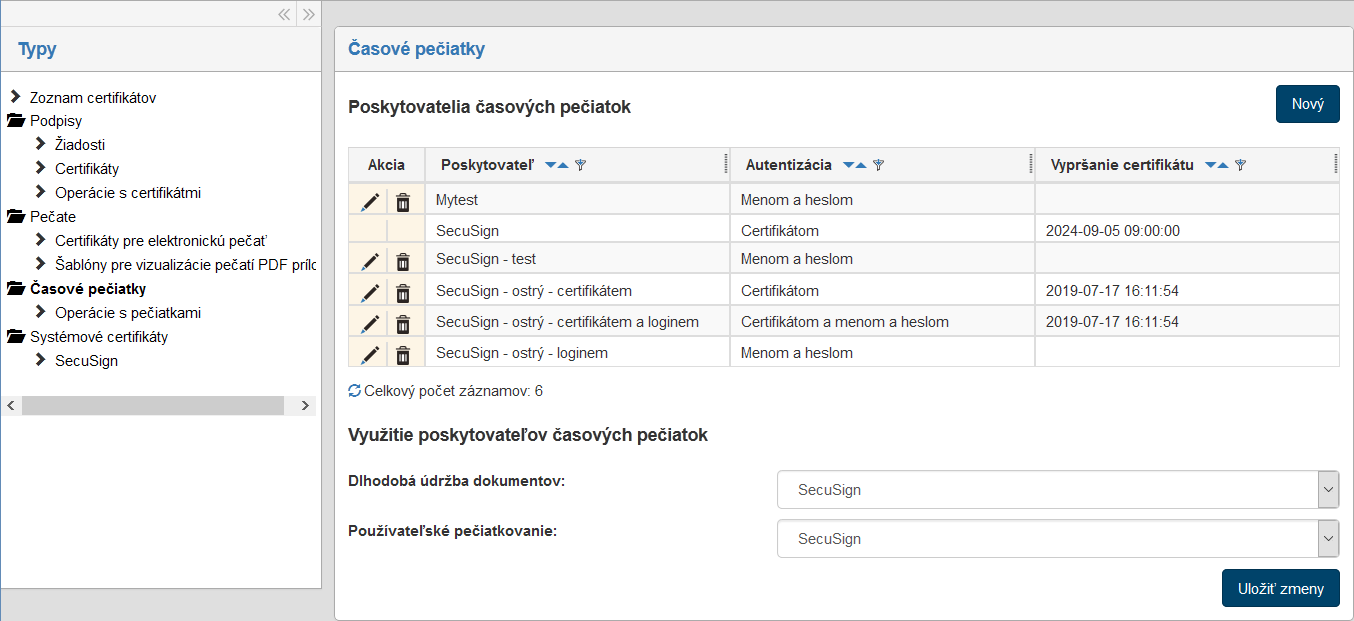Open Operácie s pečiatkami in the tree
Screen dimensions: 1354x621
pyautogui.click(x=128, y=313)
